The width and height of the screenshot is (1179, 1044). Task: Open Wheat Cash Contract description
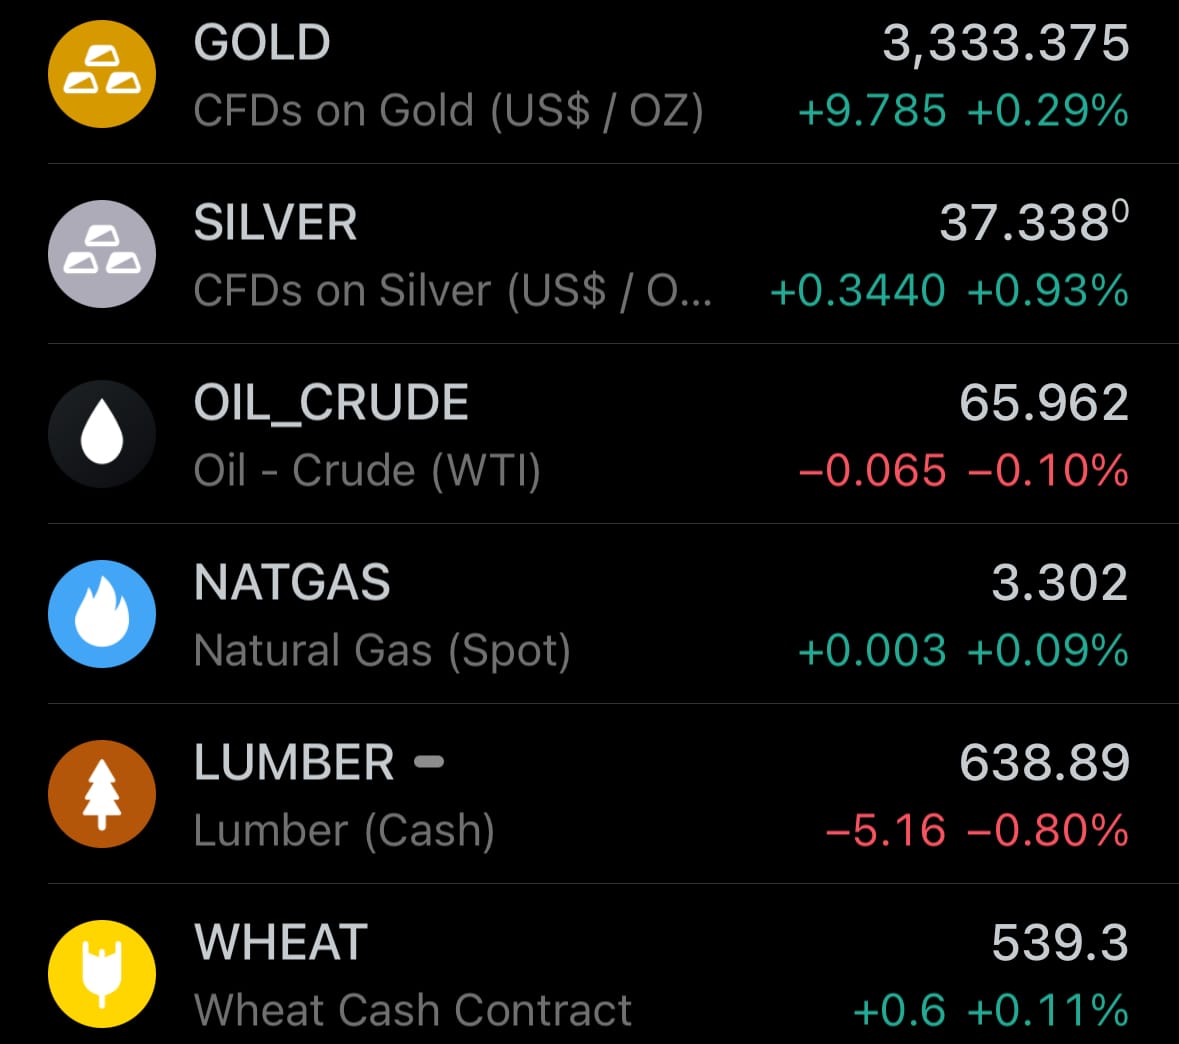coord(412,1009)
